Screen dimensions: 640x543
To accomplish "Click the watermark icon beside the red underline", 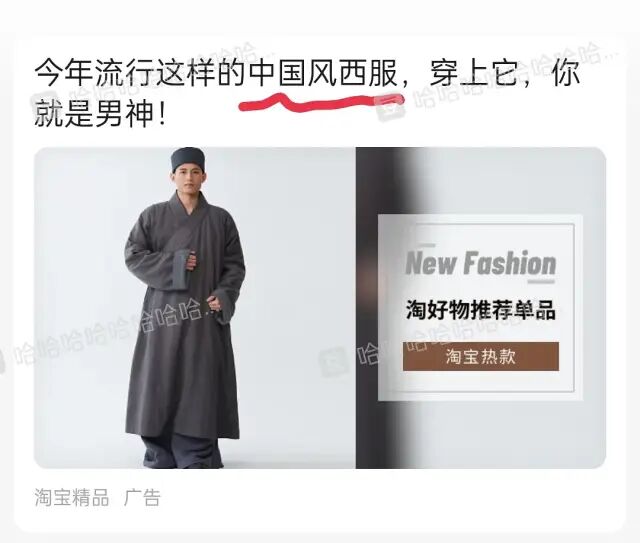I will point(389,107).
